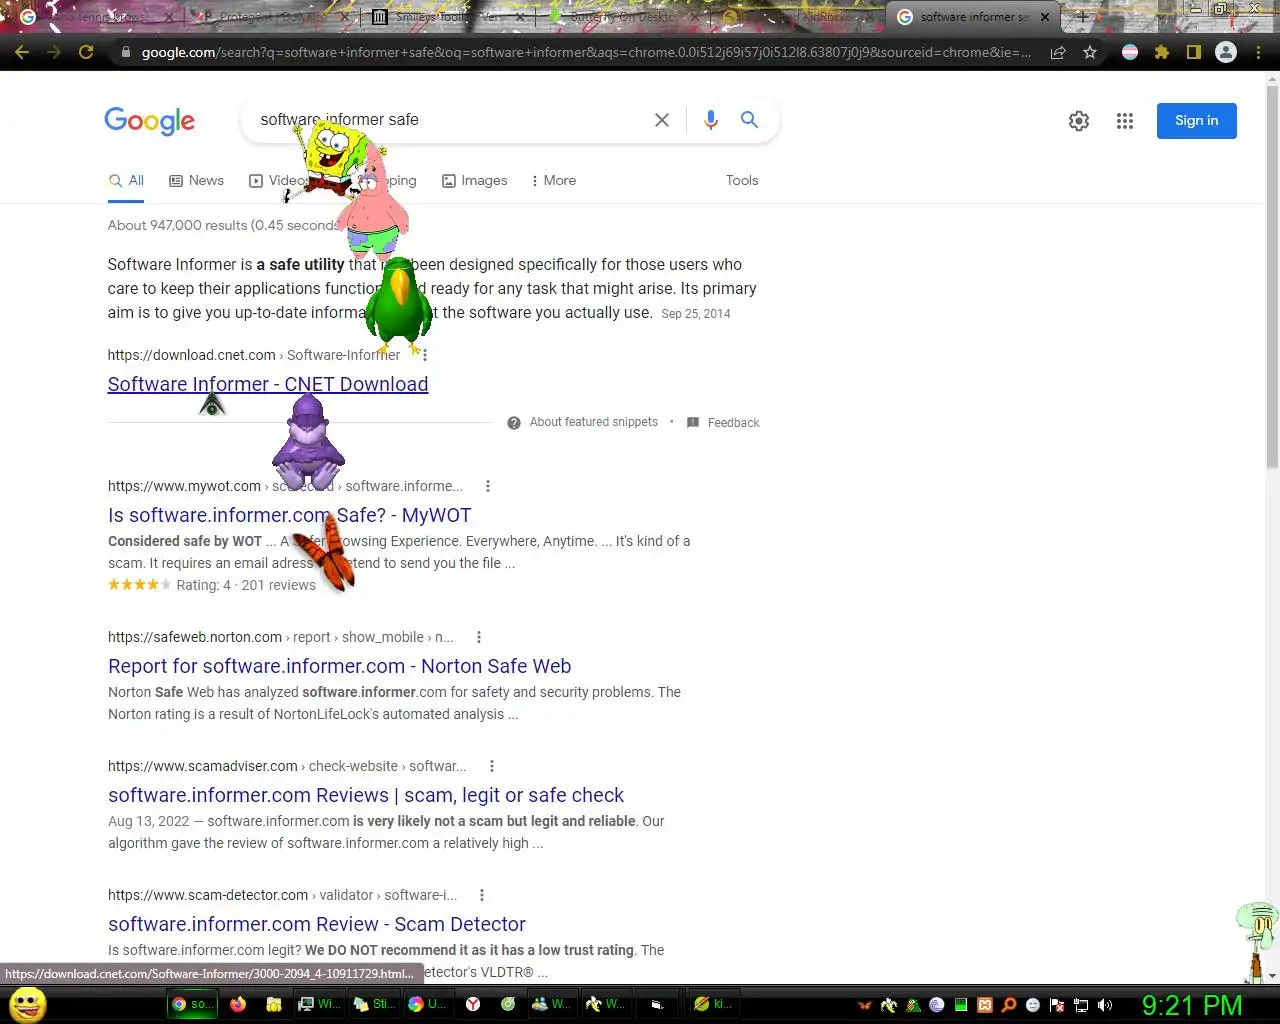
Task: Click the browser forward arrow
Action: [x=54, y=52]
